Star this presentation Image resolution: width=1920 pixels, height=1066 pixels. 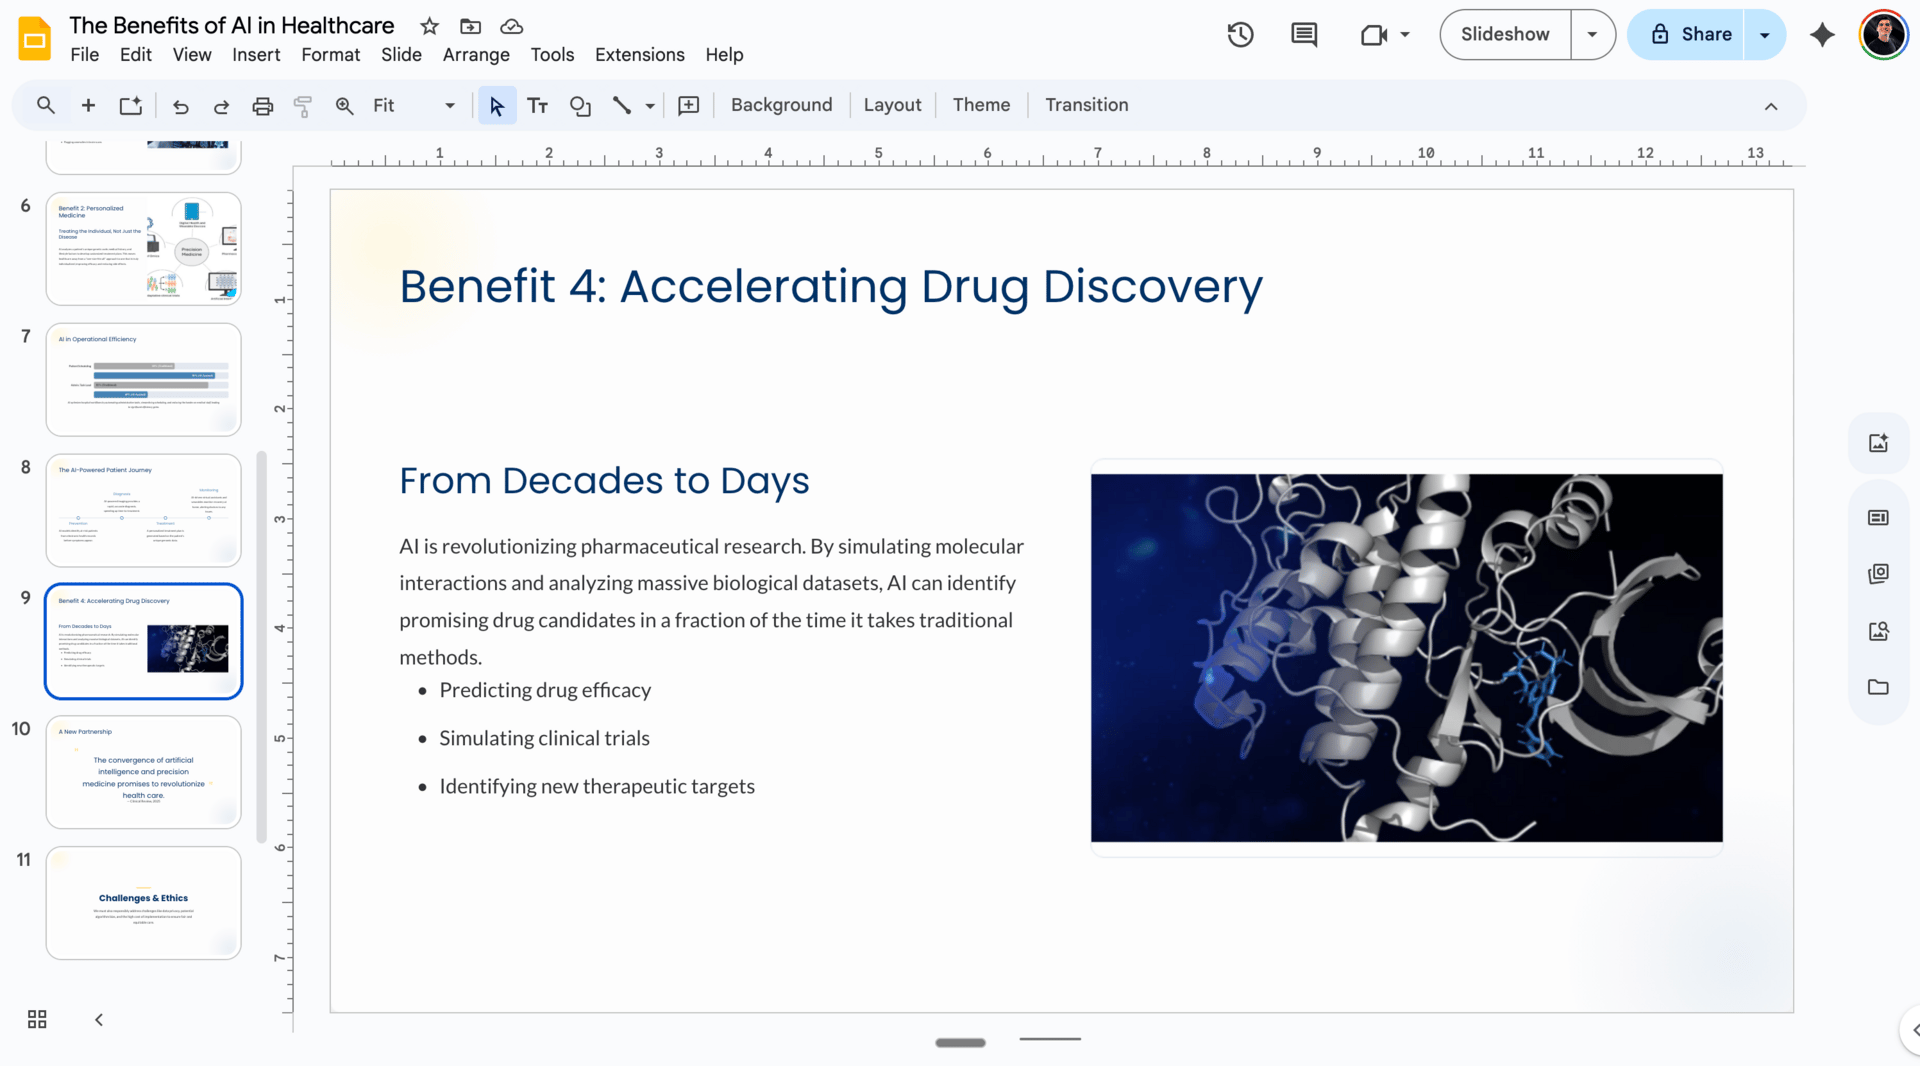coord(429,26)
